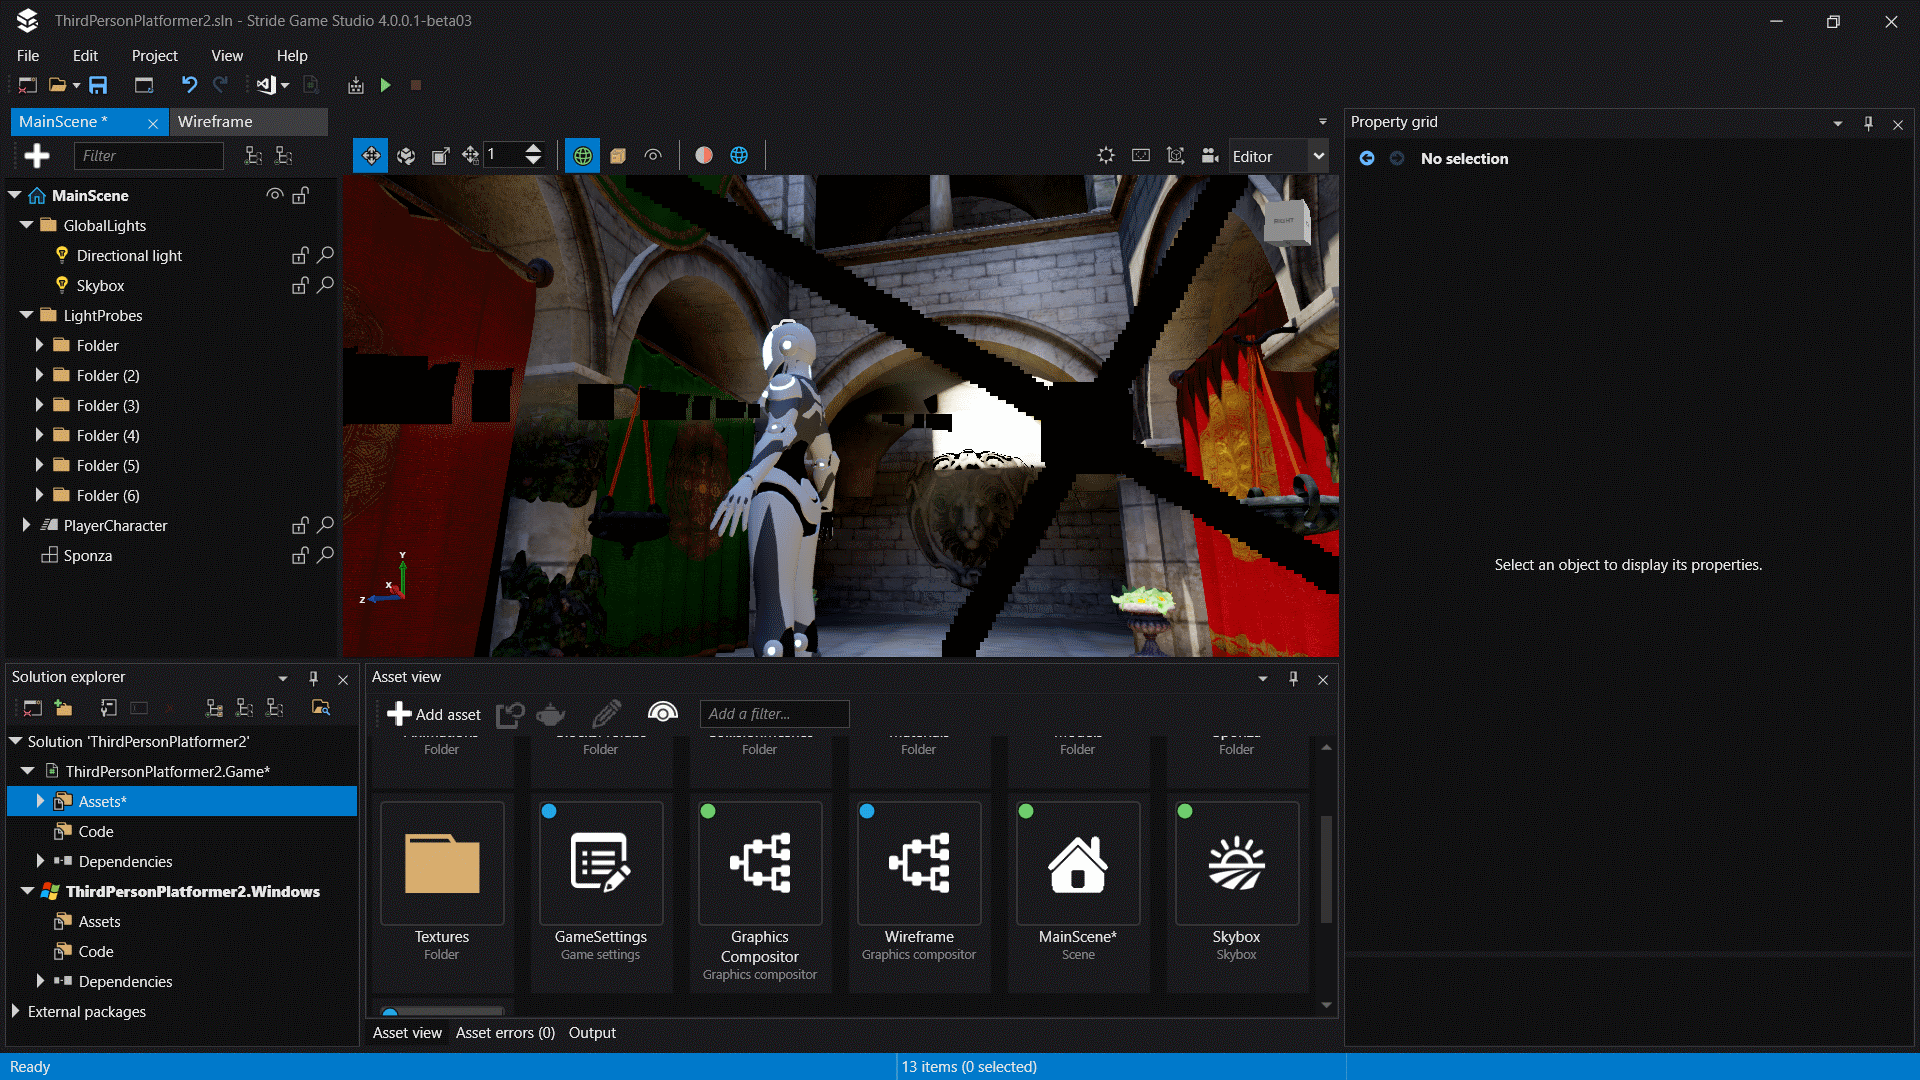Click the blue globe icon in scene toolbar

click(739, 155)
